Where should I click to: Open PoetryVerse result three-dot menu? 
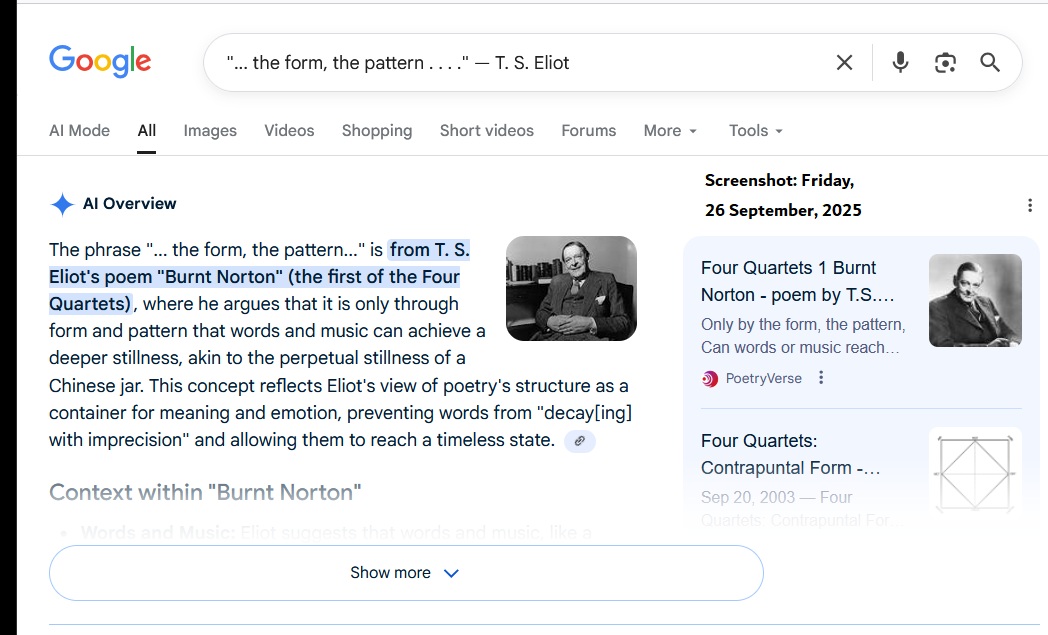pos(821,378)
